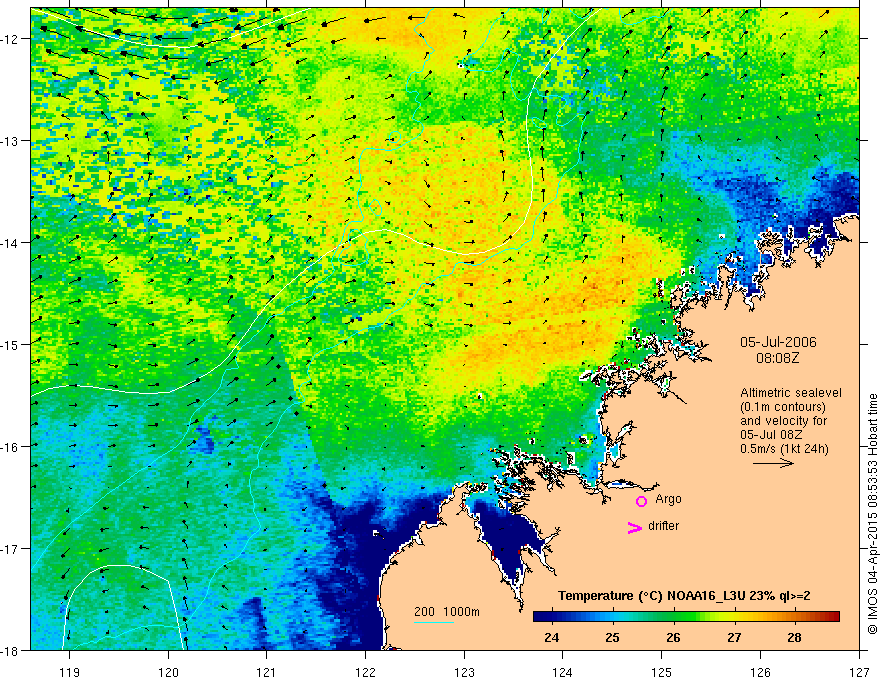Screen dimensions: 880x680
Task: Click the colorbar tick label 25
Action: (x=612, y=637)
